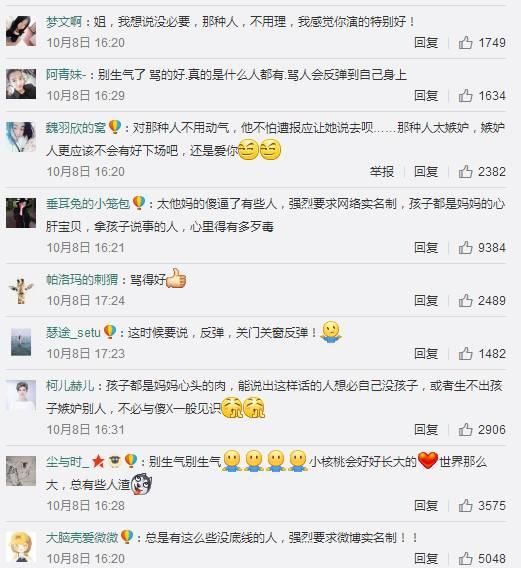Like 柯儿赫儿 comment with 2906 likes
This screenshot has width=521, height=568.
coord(465,430)
